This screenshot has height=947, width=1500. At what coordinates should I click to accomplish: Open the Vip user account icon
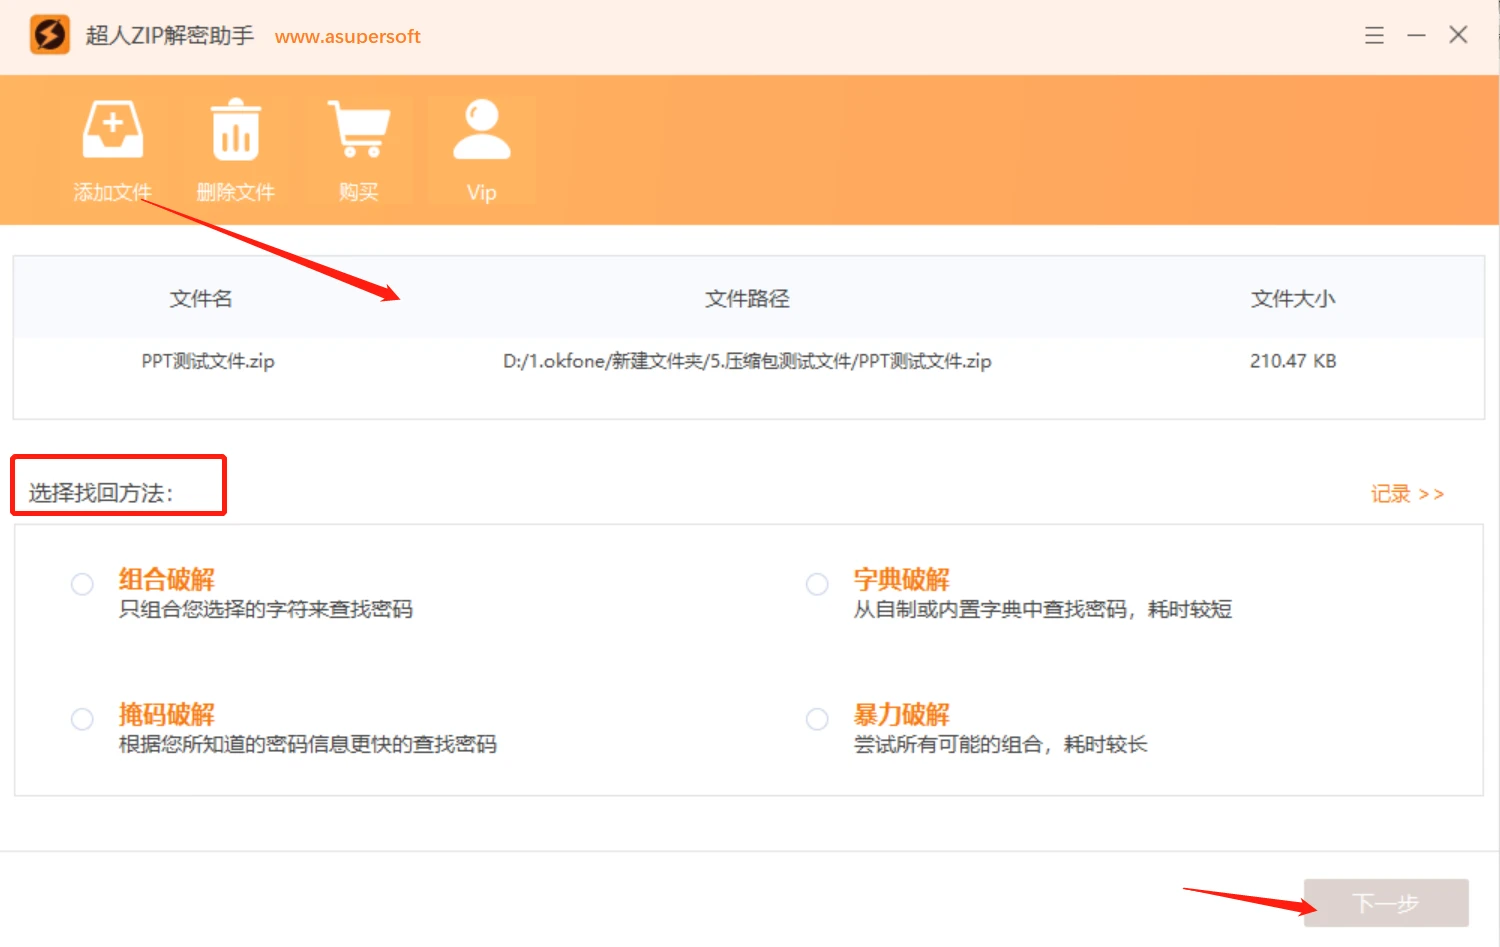[x=481, y=130]
